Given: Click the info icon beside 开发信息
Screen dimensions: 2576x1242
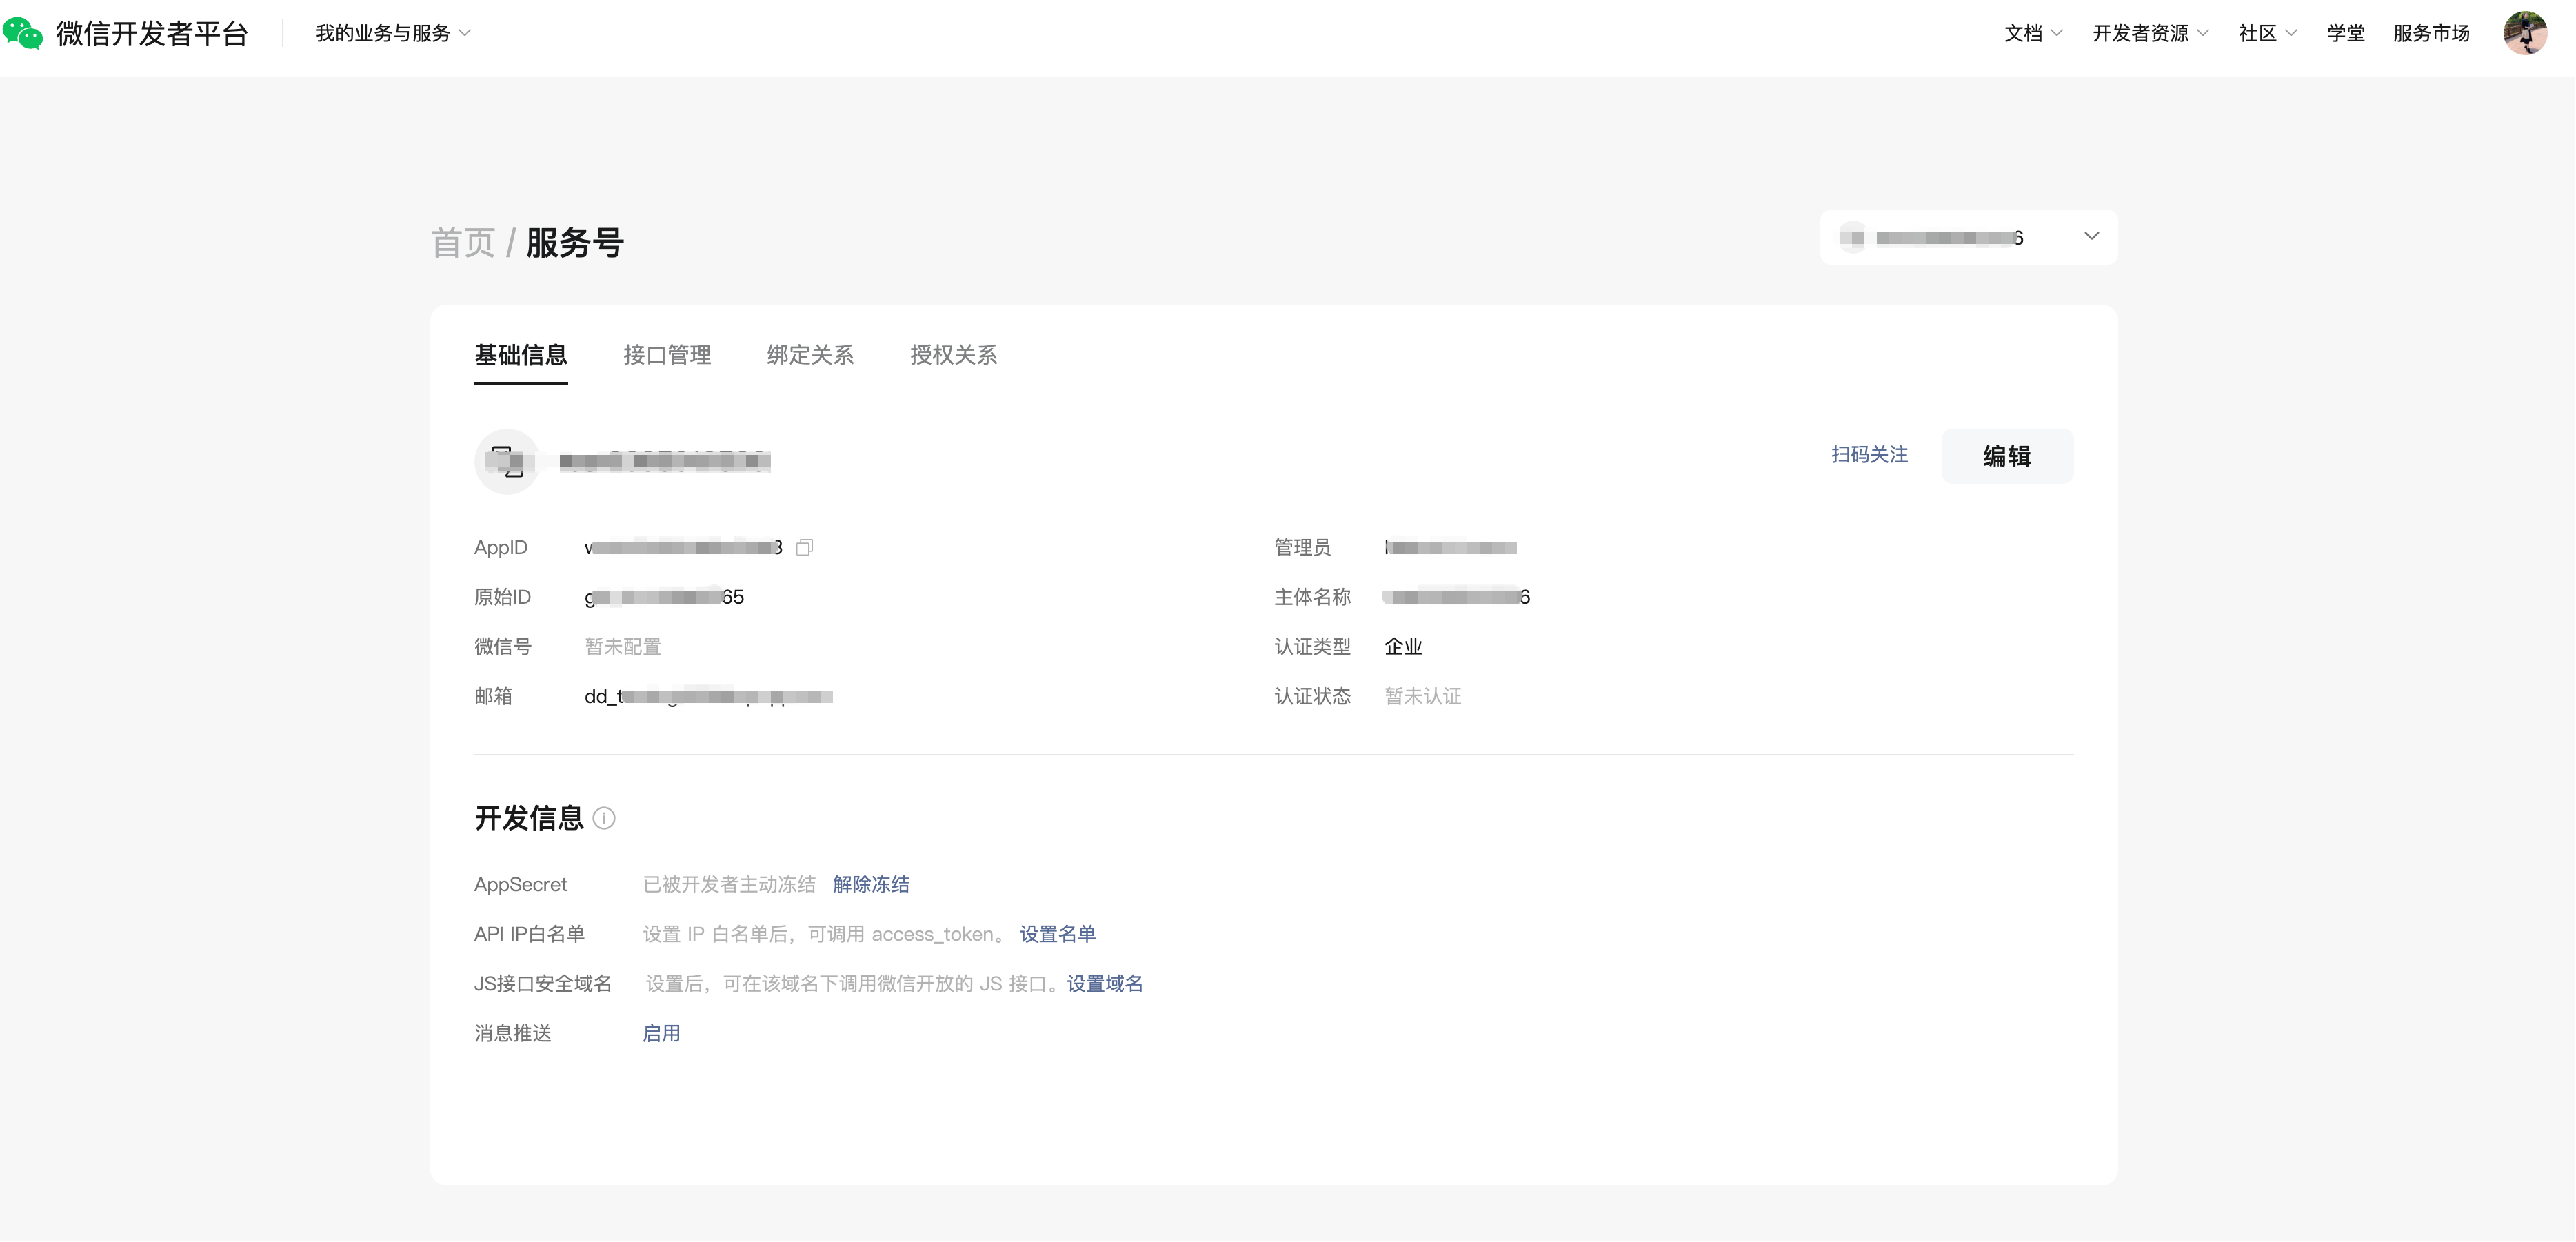Looking at the screenshot, I should coord(604,818).
